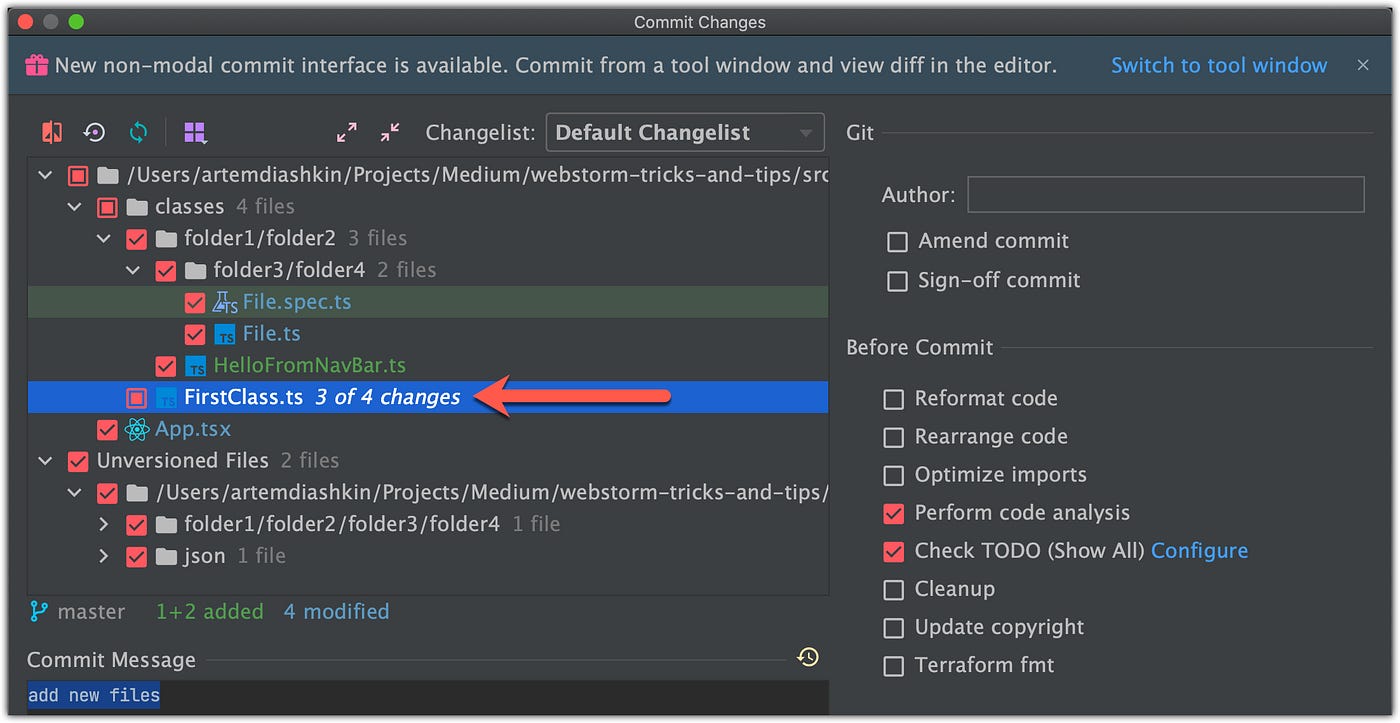Select the File.spec.ts file name
1400x723 pixels.
point(297,302)
